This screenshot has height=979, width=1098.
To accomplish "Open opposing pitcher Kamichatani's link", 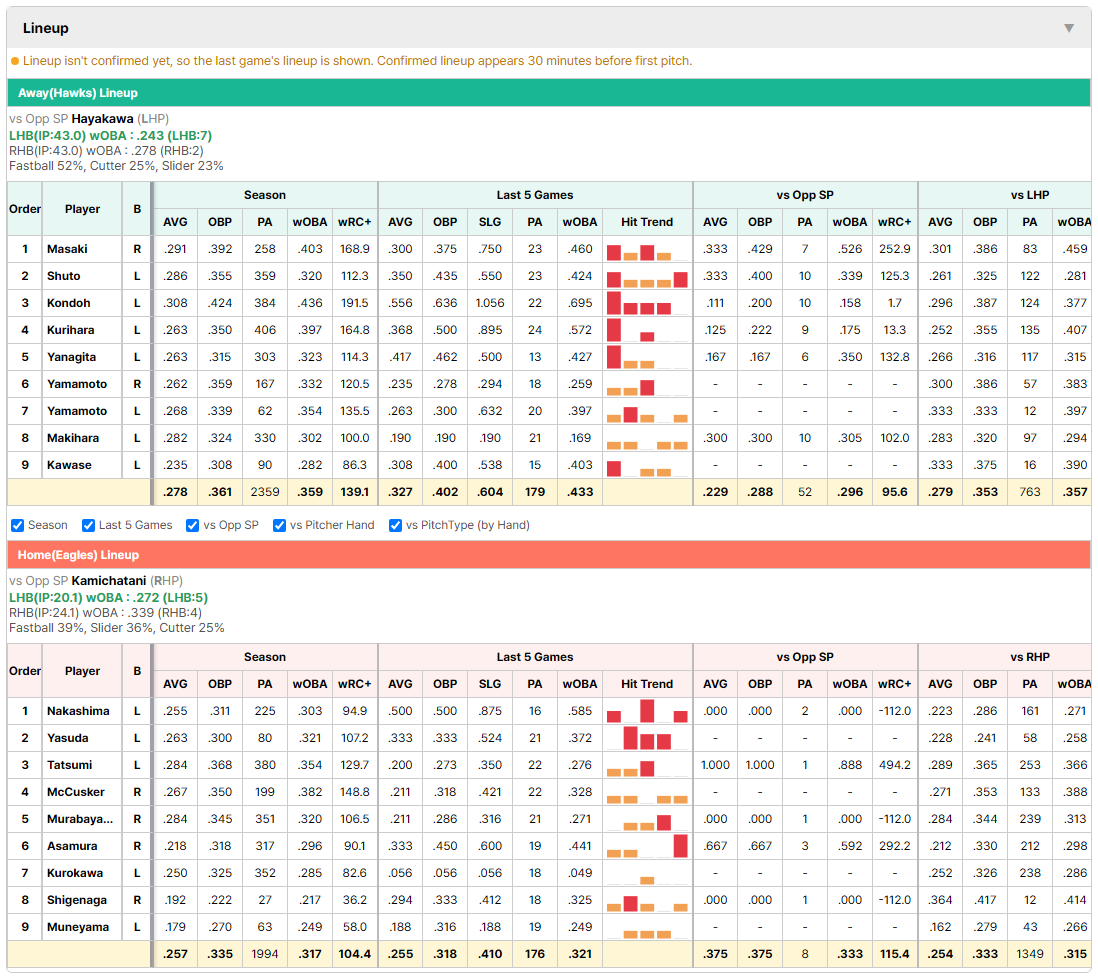I will [109, 581].
